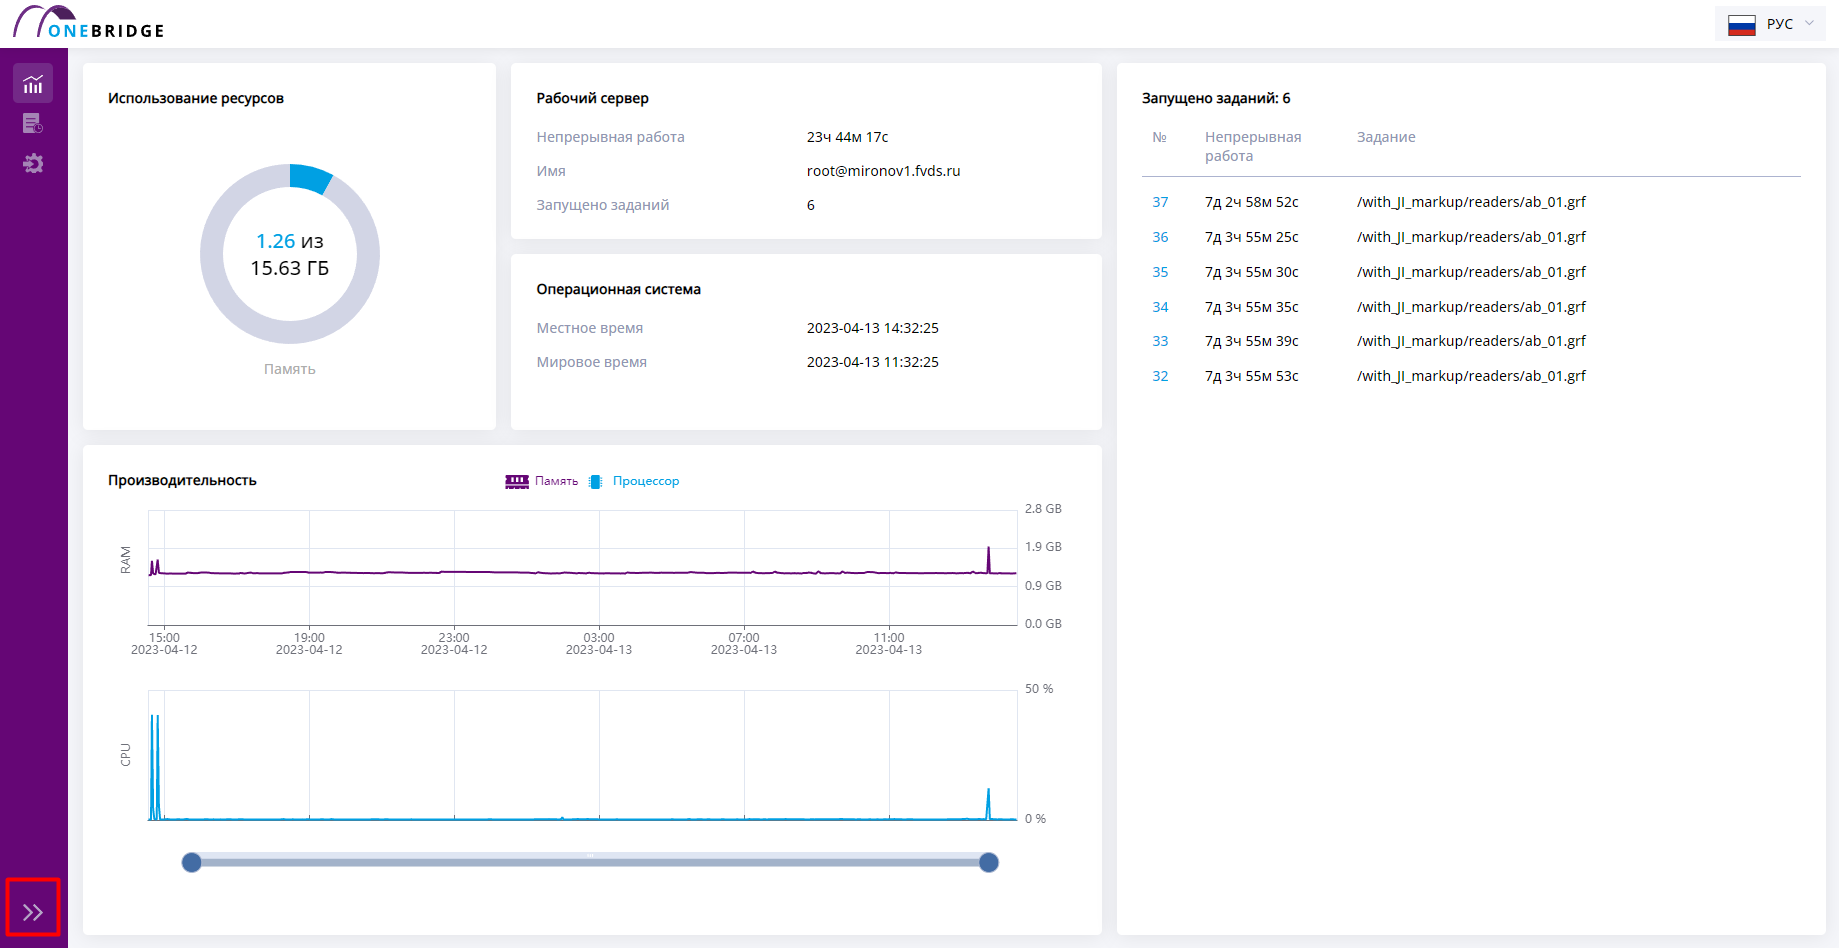The image size is (1839, 948).
Task: Select the continuous work value 23ч 44м 17с
Action: [x=848, y=137]
